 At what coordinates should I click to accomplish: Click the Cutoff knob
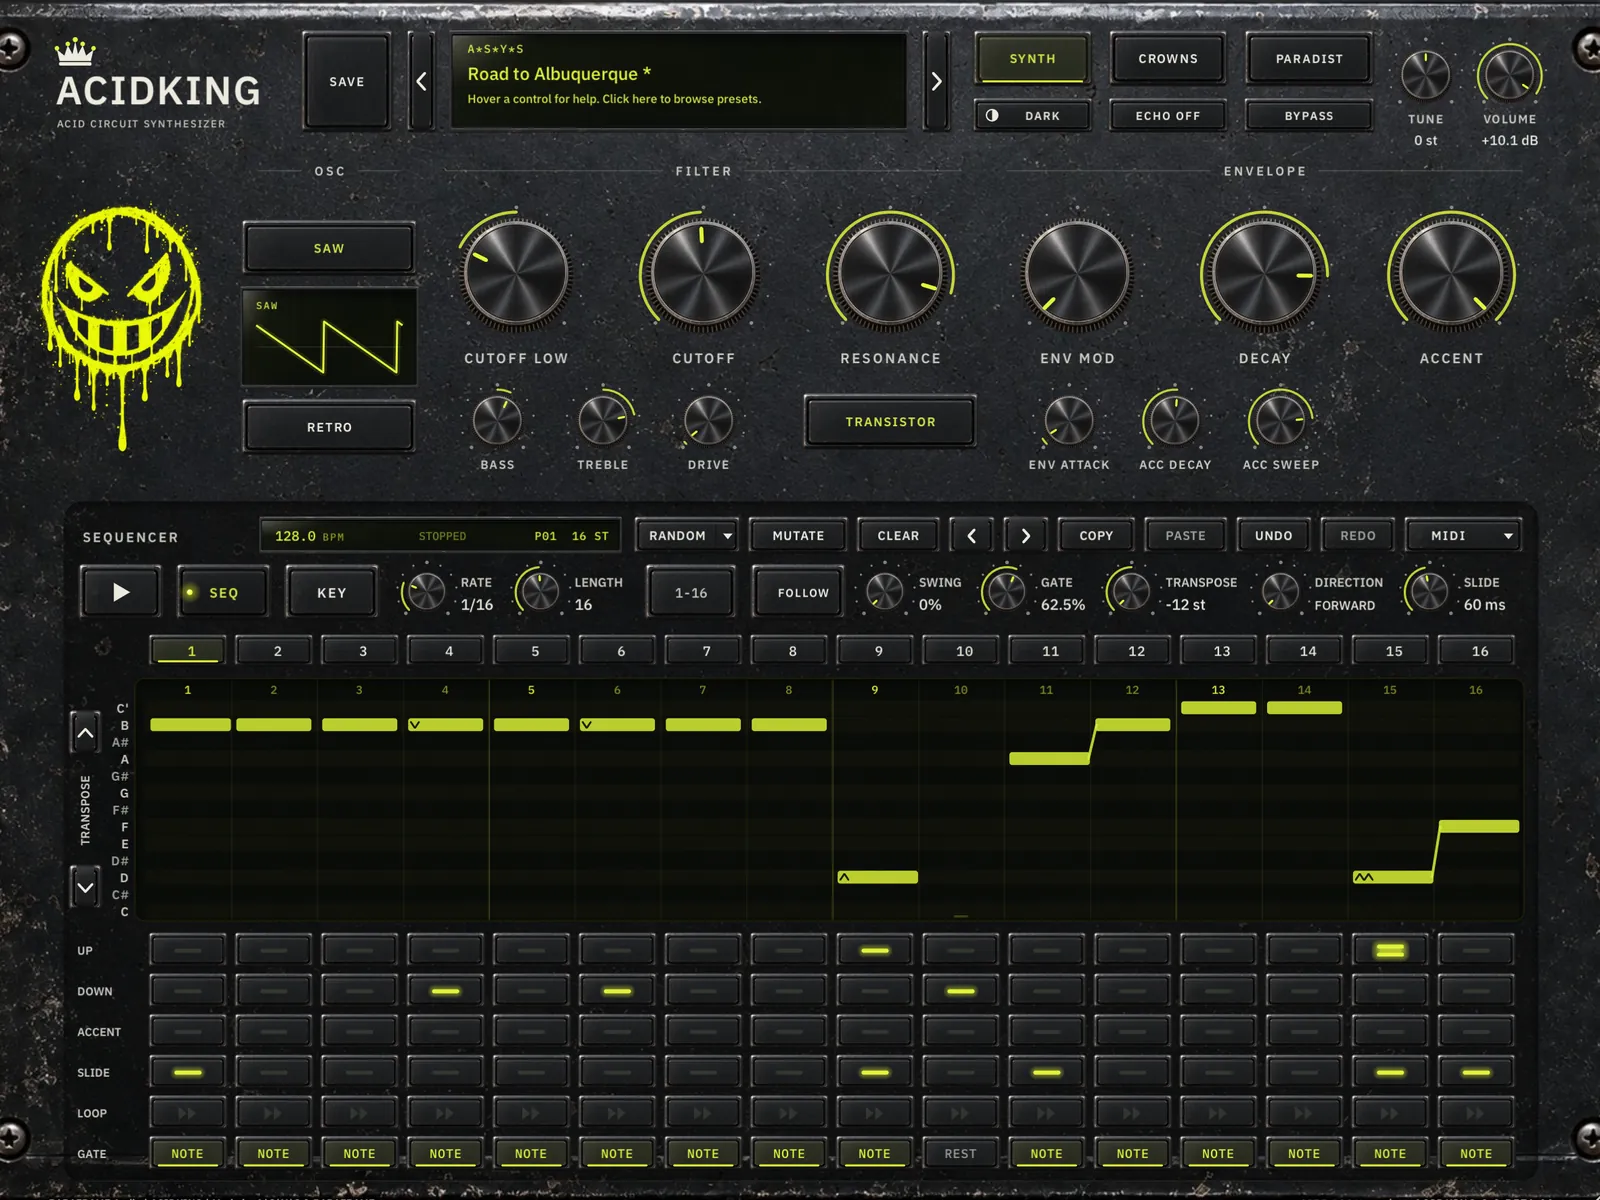(701, 273)
